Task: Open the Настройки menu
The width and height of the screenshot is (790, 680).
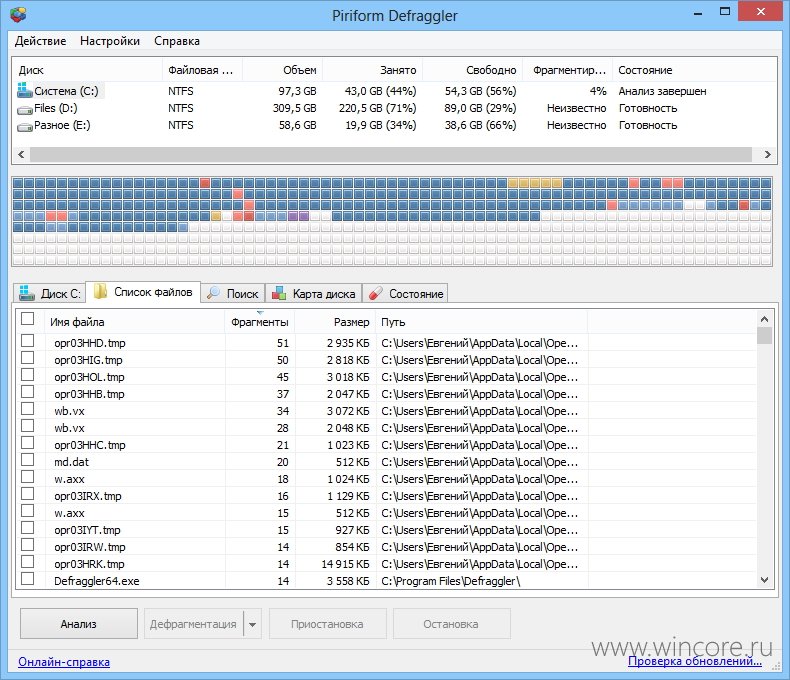Action: 110,41
